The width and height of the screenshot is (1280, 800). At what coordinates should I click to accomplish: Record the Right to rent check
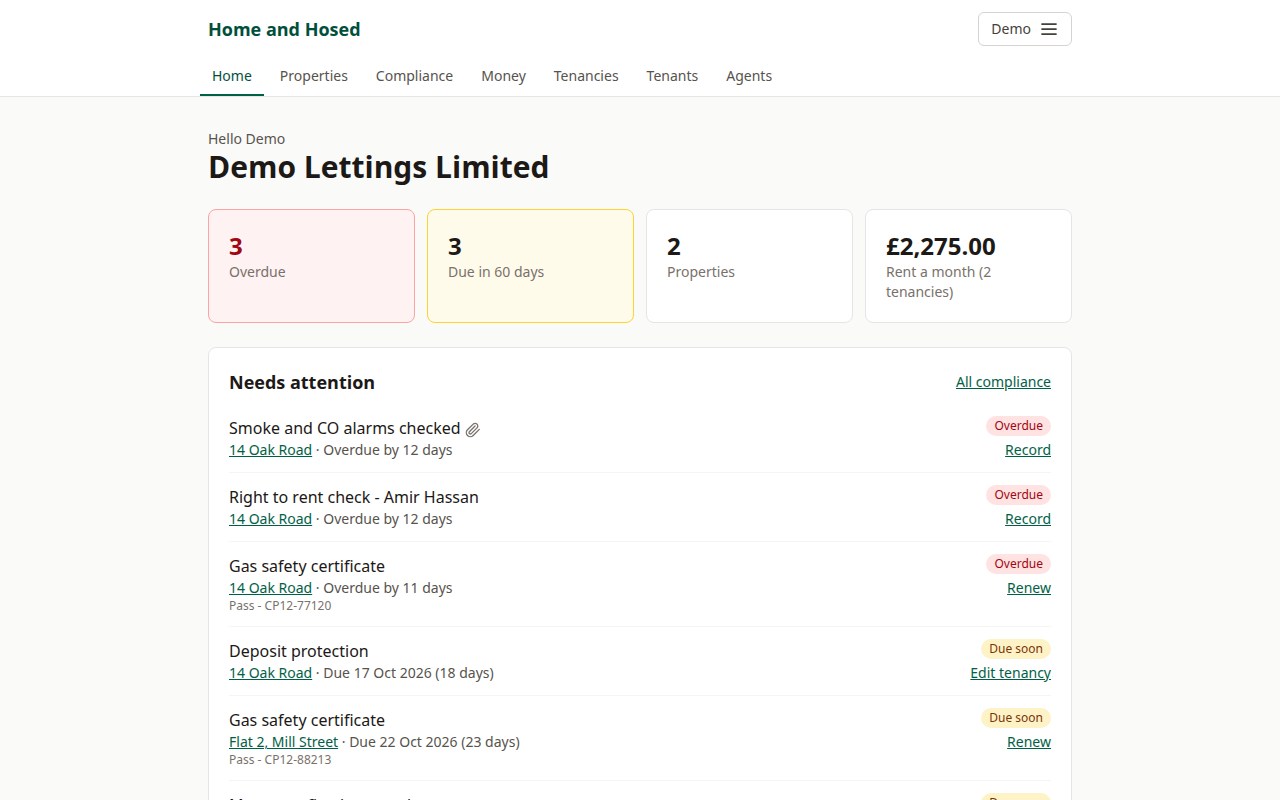[1028, 519]
